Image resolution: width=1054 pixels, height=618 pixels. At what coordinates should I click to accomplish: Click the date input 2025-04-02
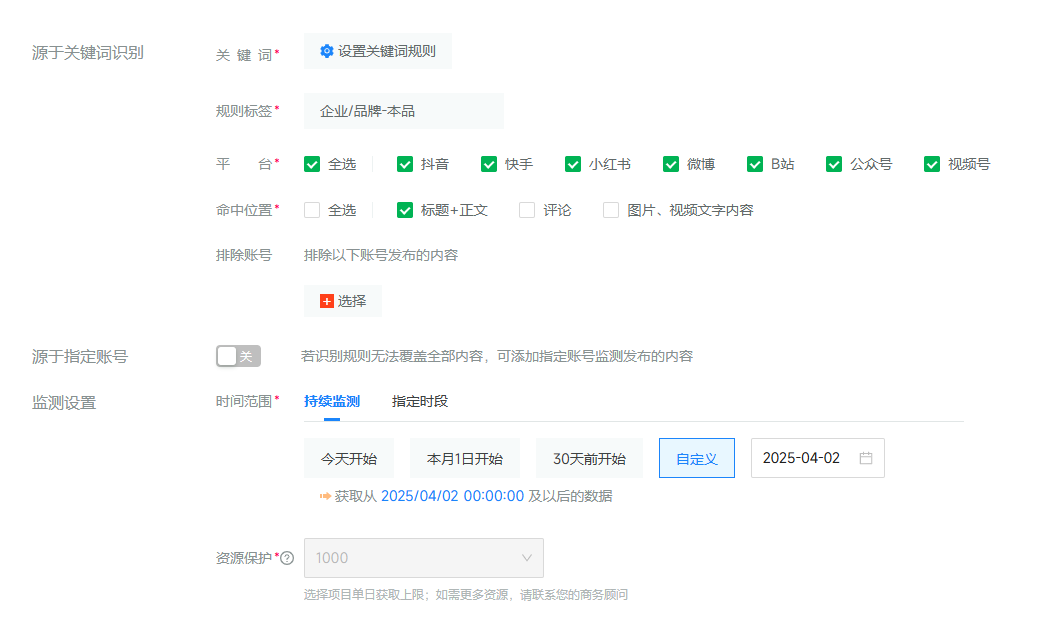[817, 458]
